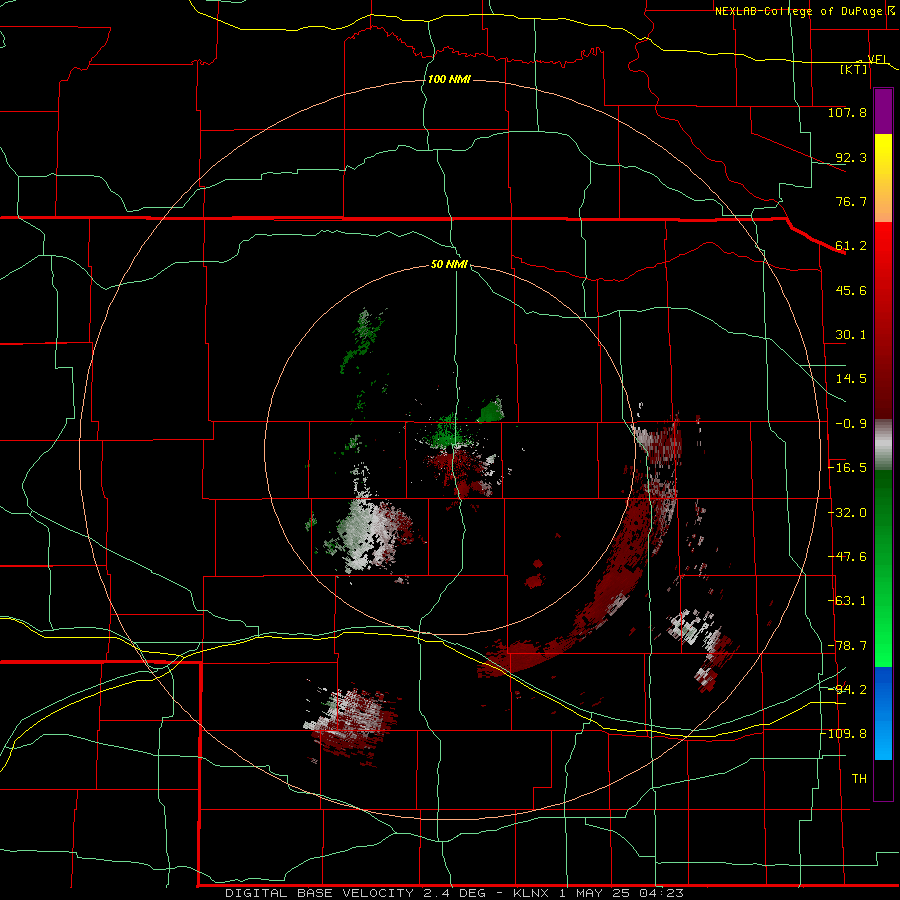Click the 45.6 legend value
This screenshot has height=900, width=900.
pyautogui.click(x=851, y=290)
